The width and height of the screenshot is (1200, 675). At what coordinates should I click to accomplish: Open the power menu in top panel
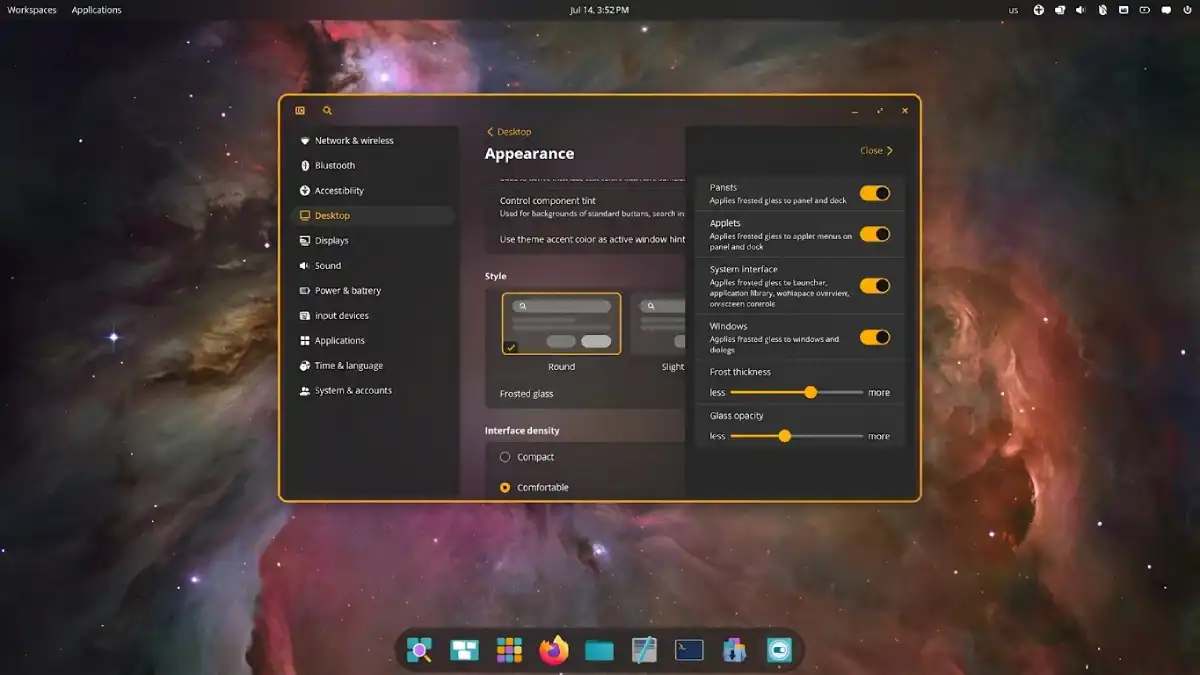(x=1186, y=10)
